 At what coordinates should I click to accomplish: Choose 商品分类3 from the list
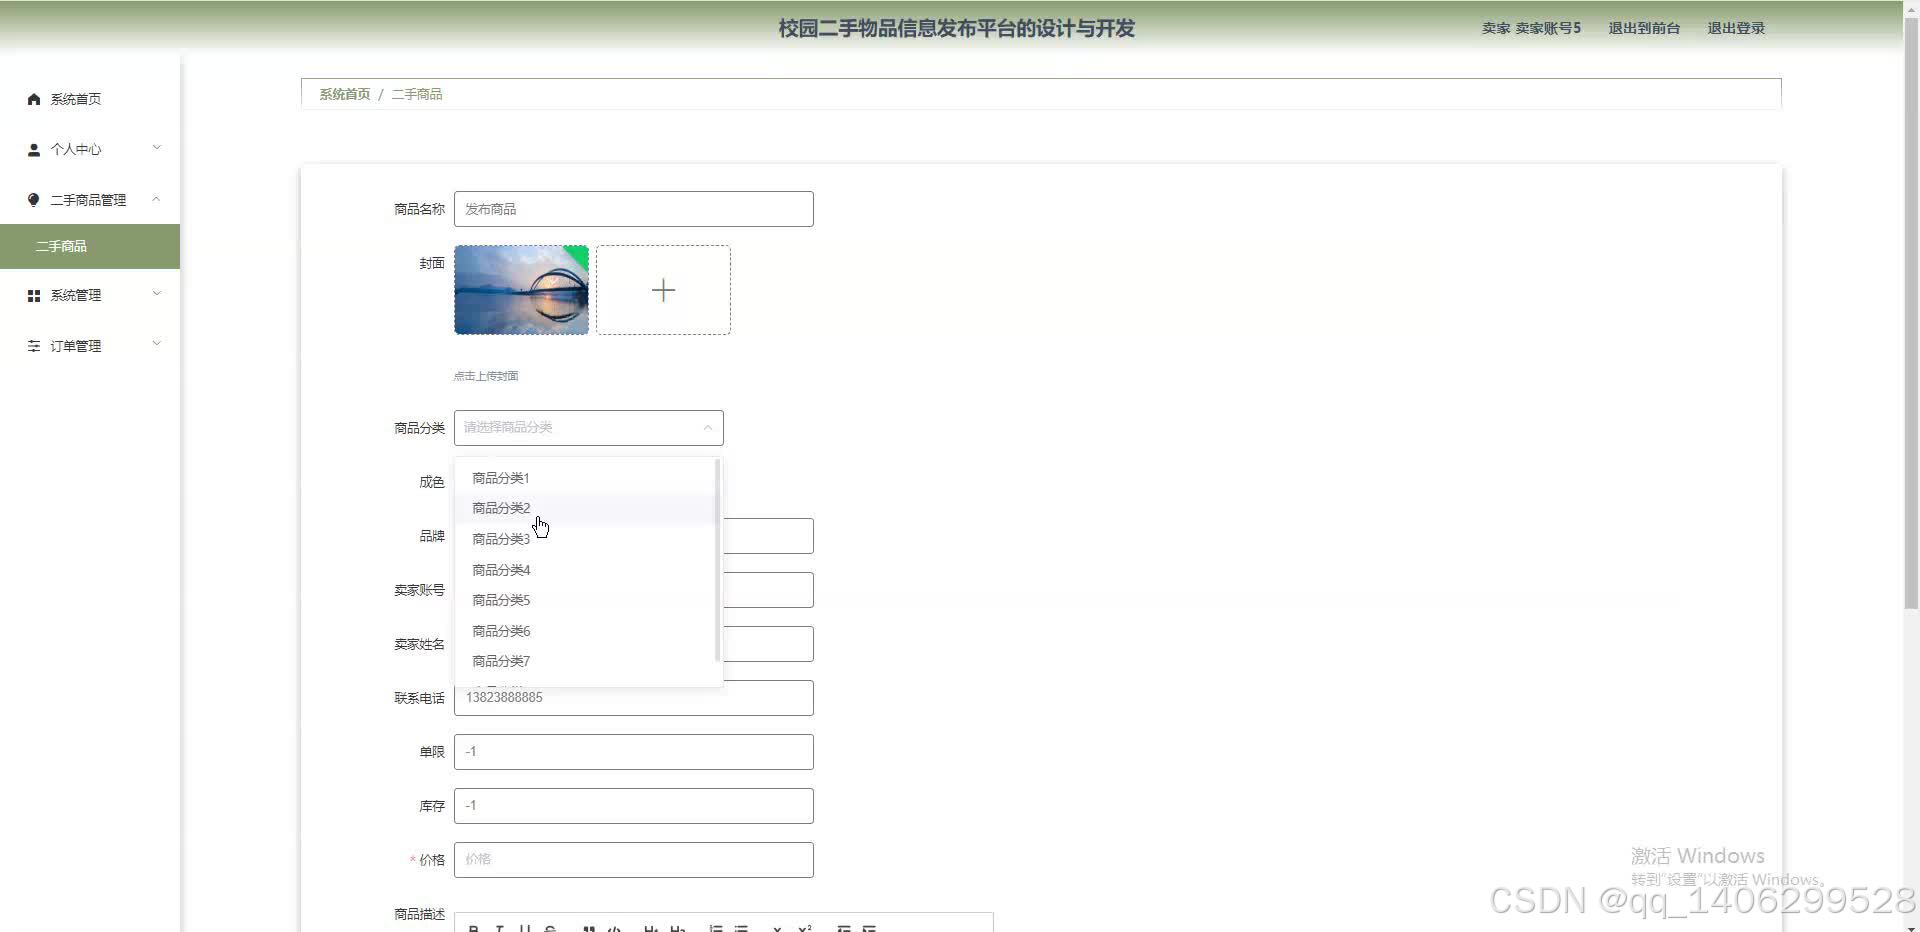pos(586,539)
